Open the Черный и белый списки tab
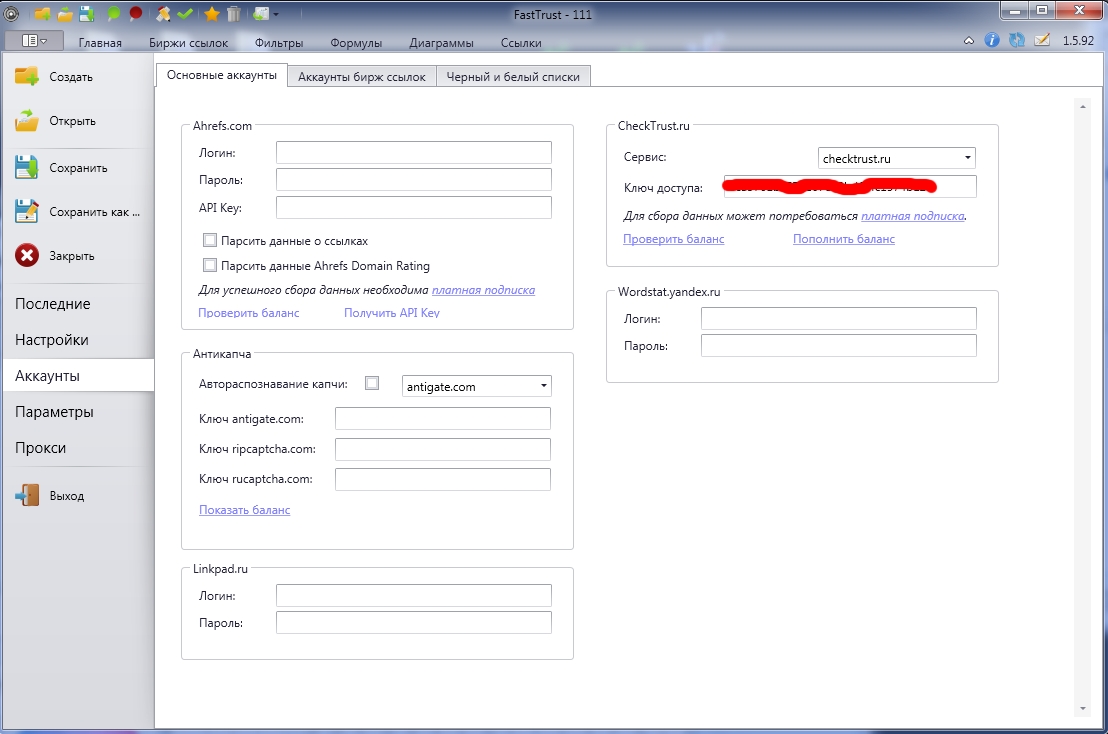This screenshot has height=734, width=1108. click(513, 76)
